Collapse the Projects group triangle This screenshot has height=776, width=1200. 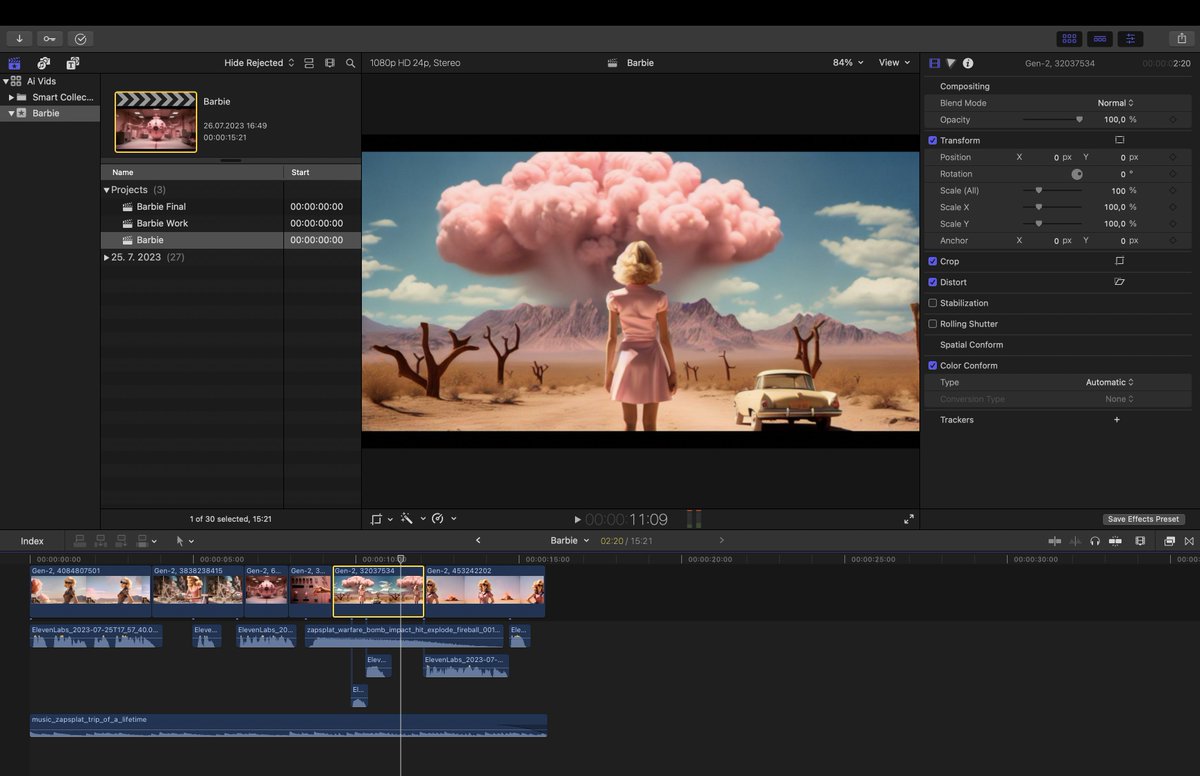point(107,190)
